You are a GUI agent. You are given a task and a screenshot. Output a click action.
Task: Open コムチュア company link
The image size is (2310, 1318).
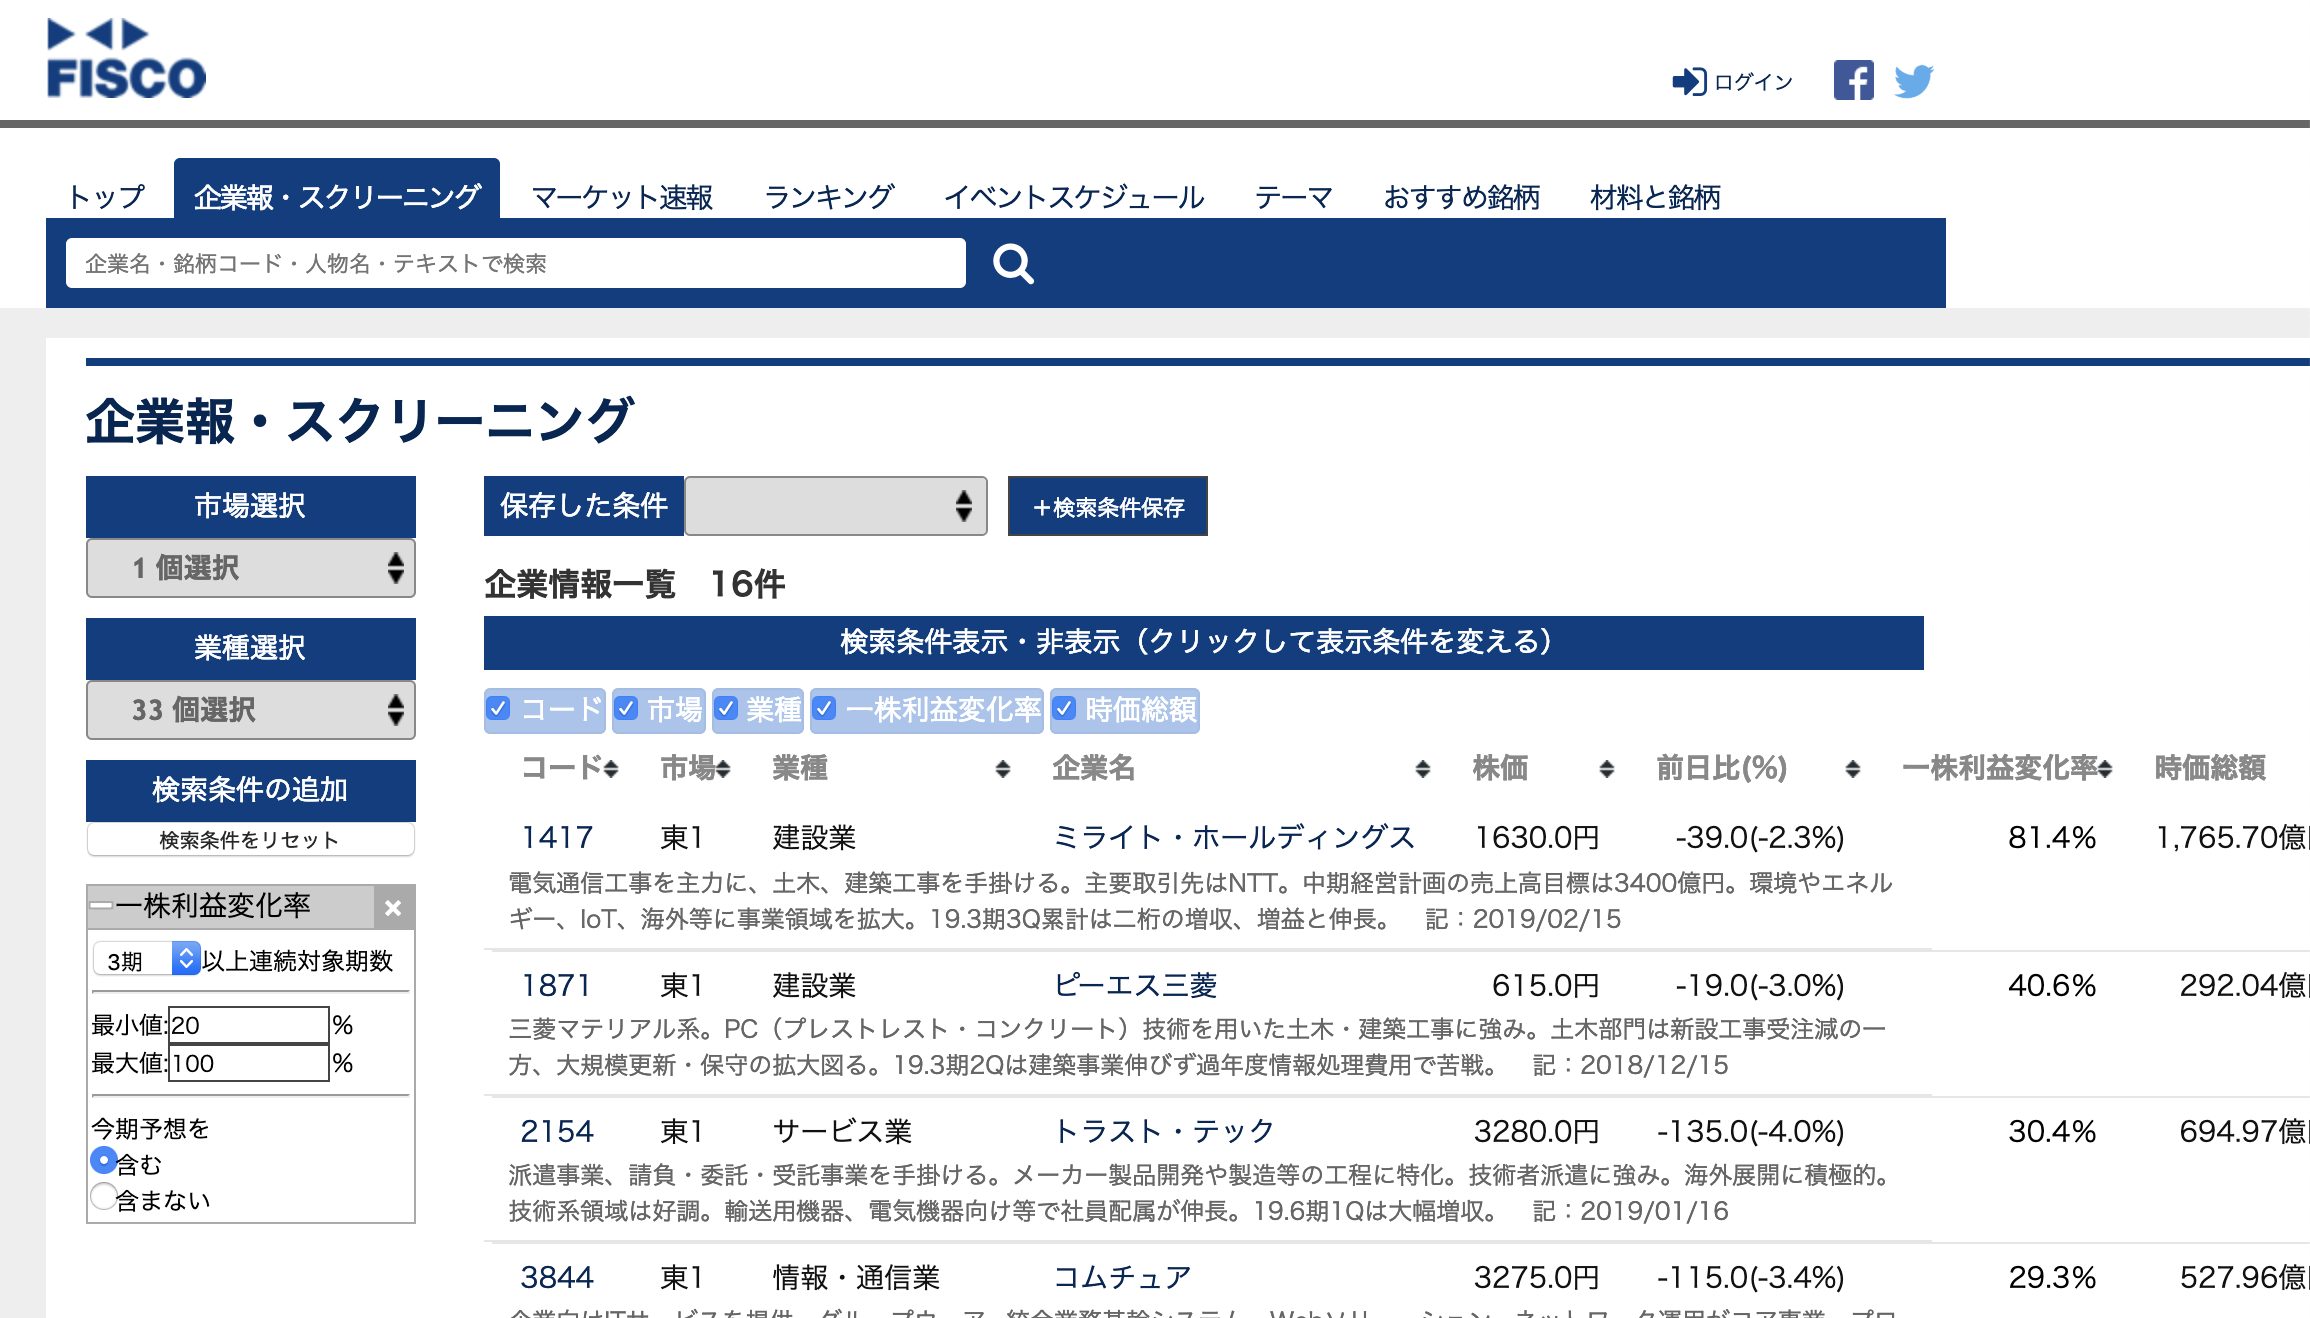tap(1122, 1277)
